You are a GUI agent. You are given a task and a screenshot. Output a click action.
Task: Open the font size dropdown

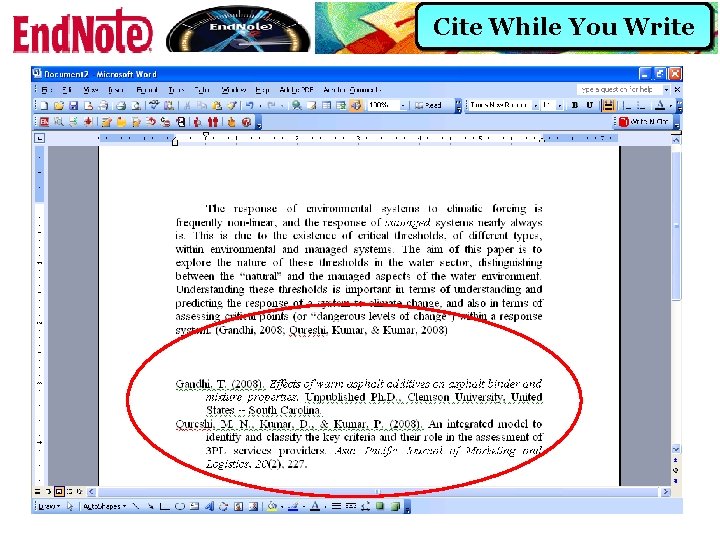point(559,106)
